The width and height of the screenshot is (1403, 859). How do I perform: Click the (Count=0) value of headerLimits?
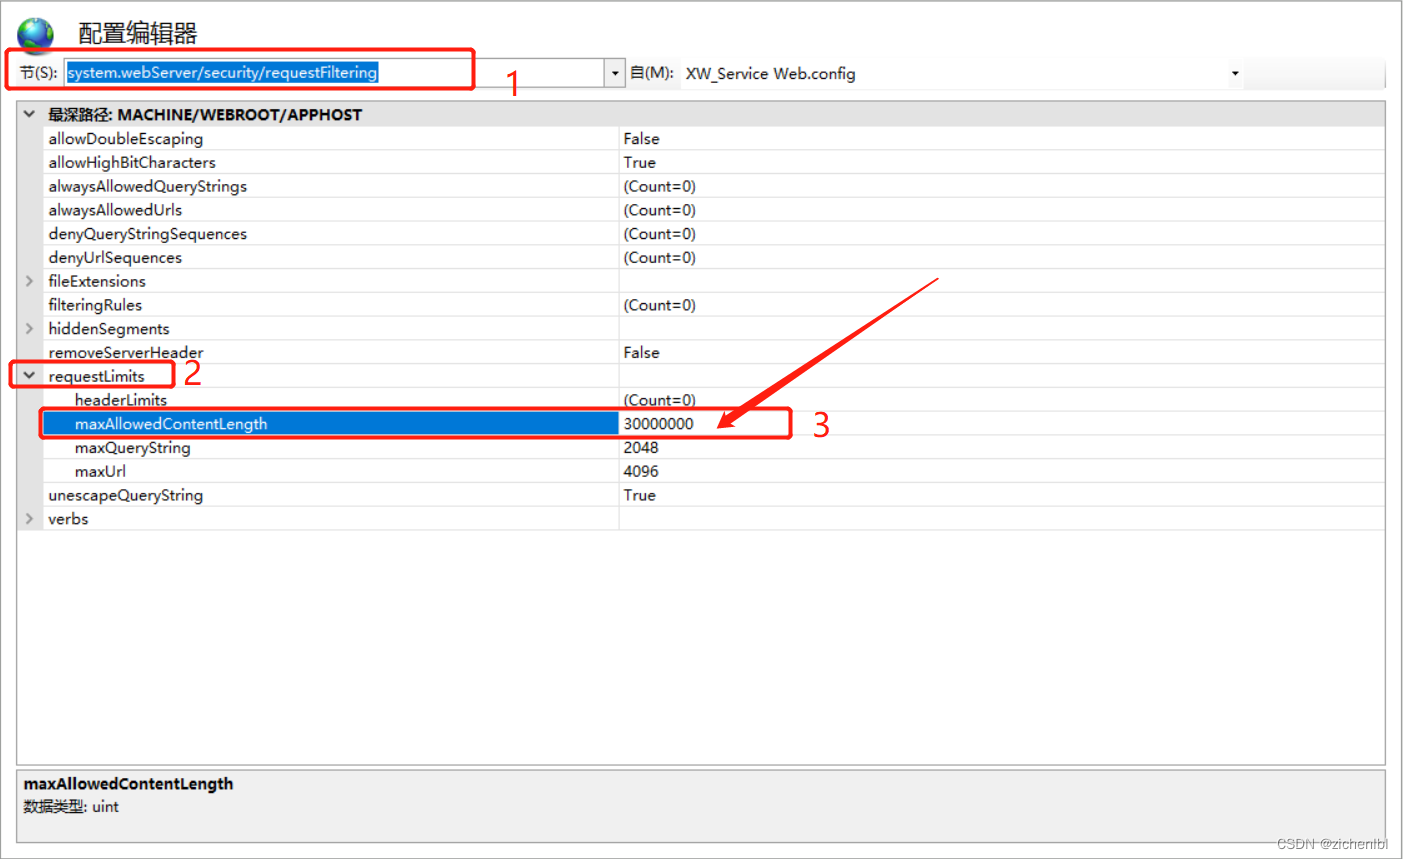(x=660, y=400)
